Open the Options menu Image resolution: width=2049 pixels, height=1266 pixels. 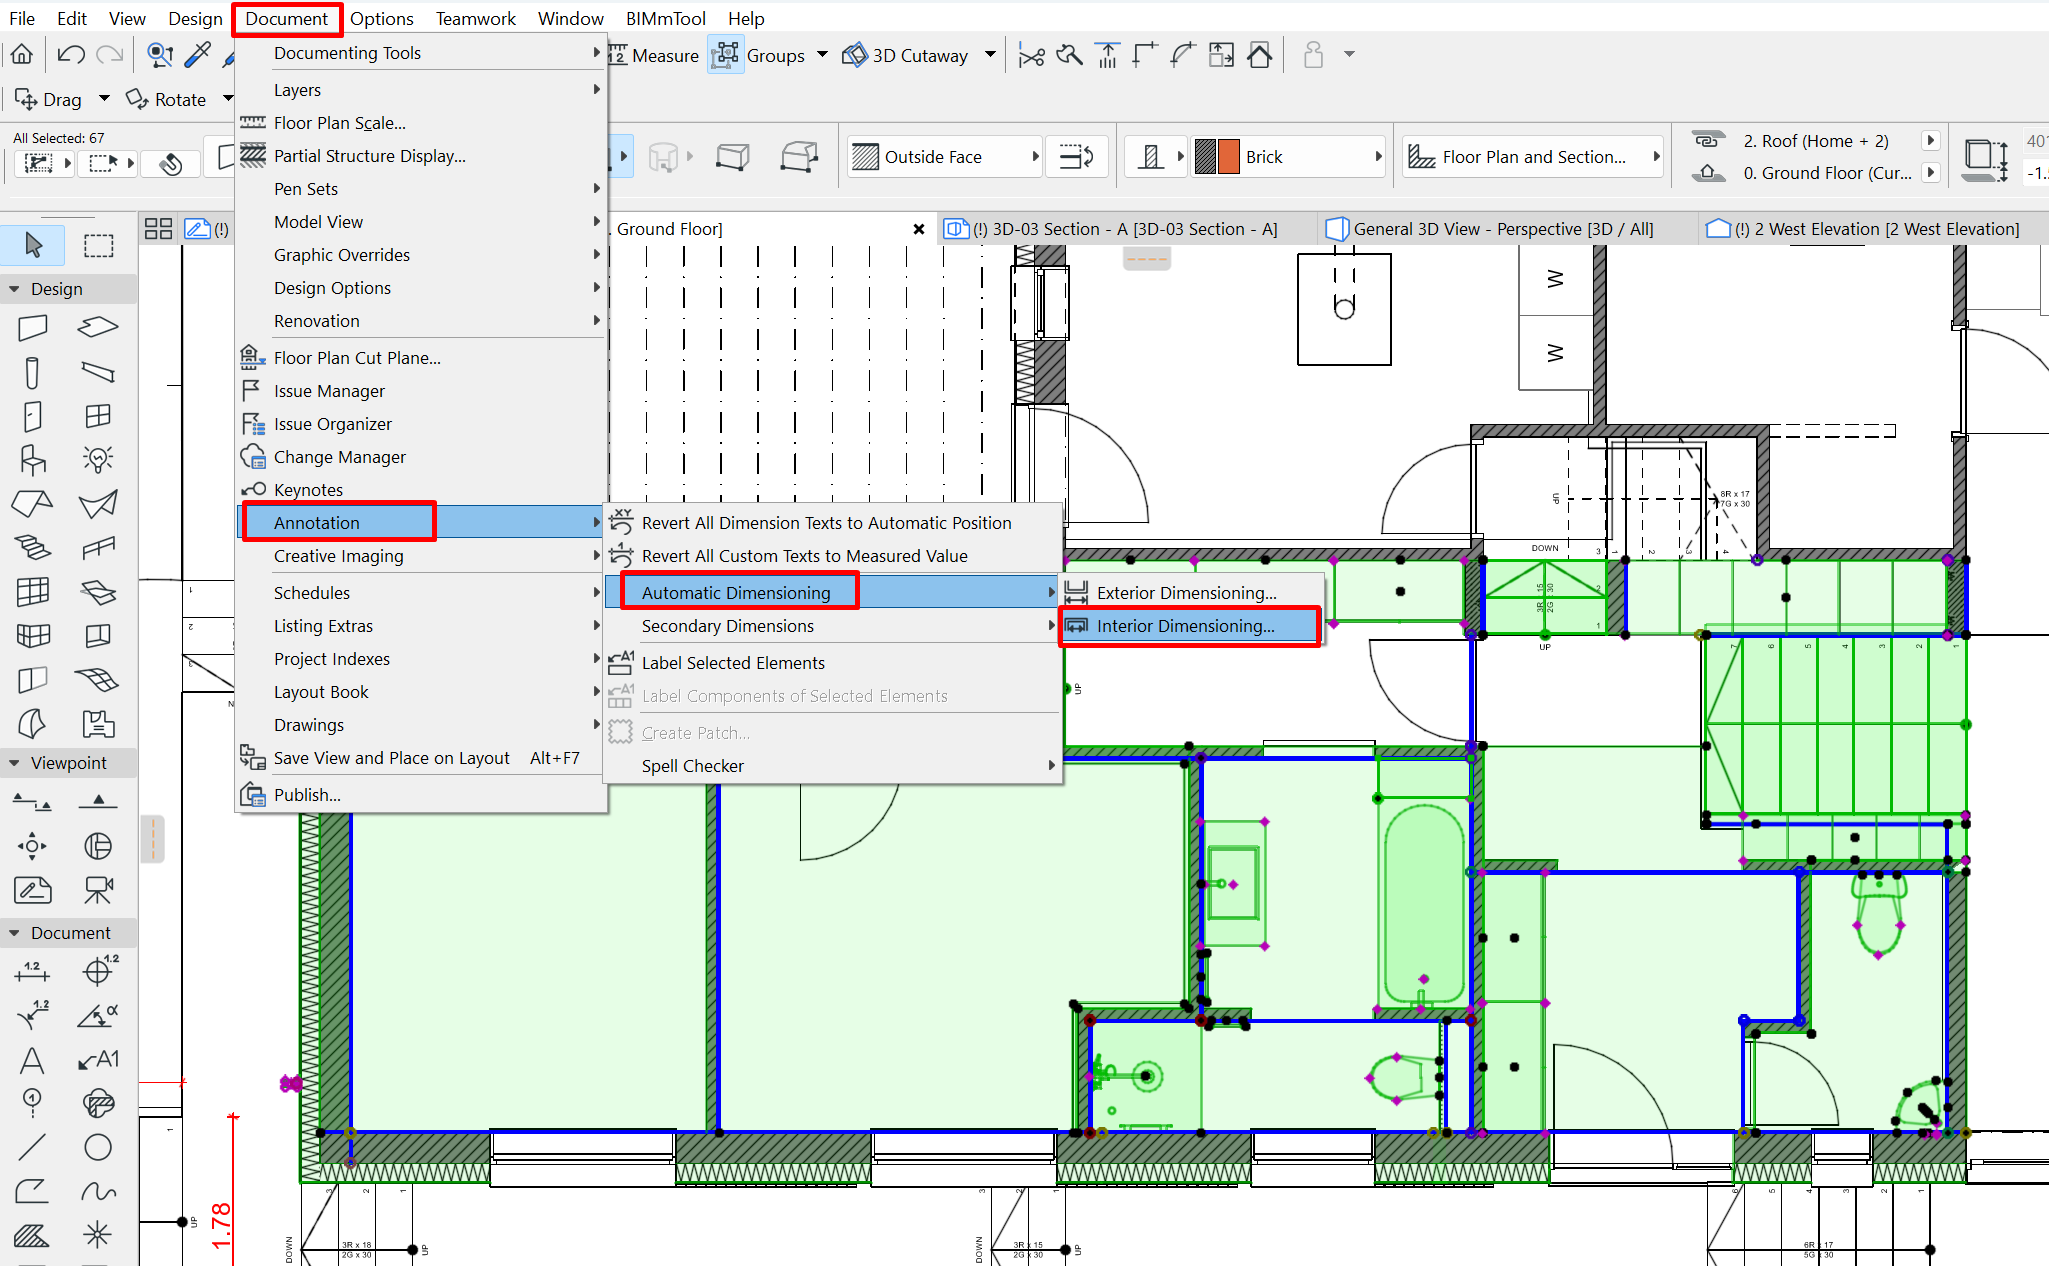click(381, 18)
